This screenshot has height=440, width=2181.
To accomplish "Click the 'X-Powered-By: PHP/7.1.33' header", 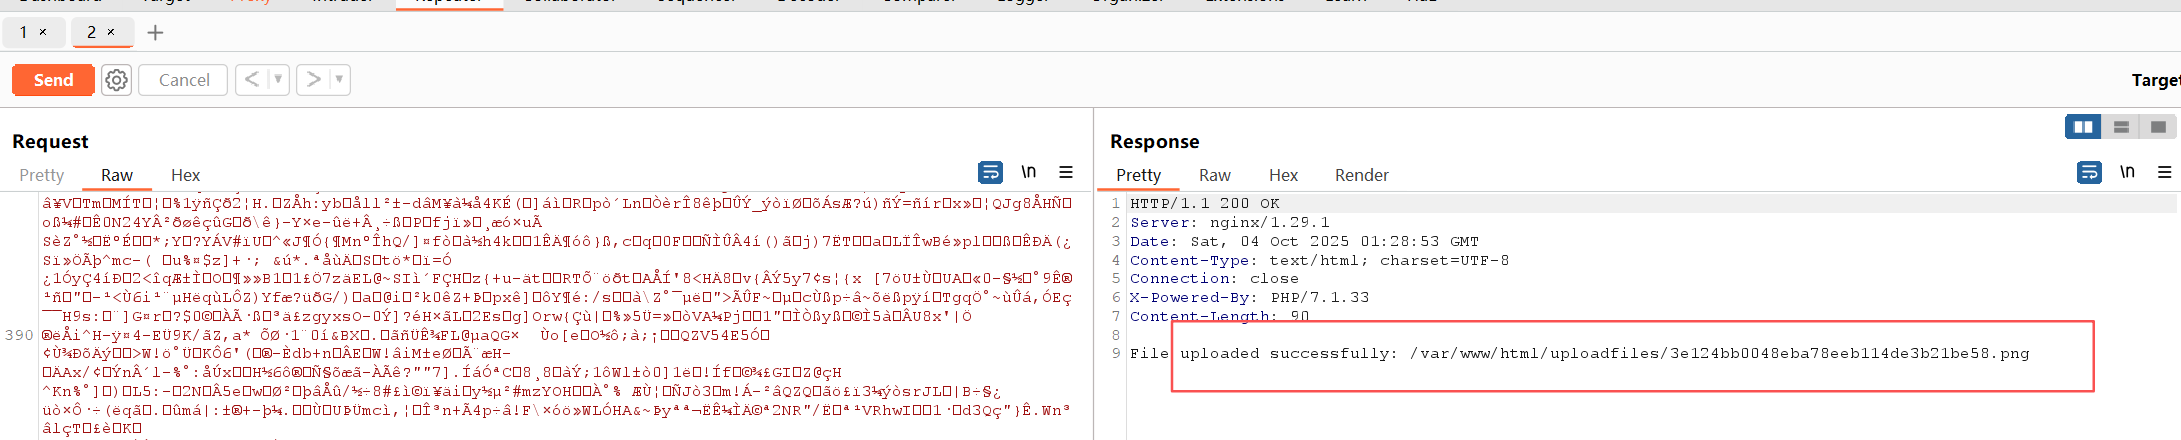I will [x=1250, y=297].
